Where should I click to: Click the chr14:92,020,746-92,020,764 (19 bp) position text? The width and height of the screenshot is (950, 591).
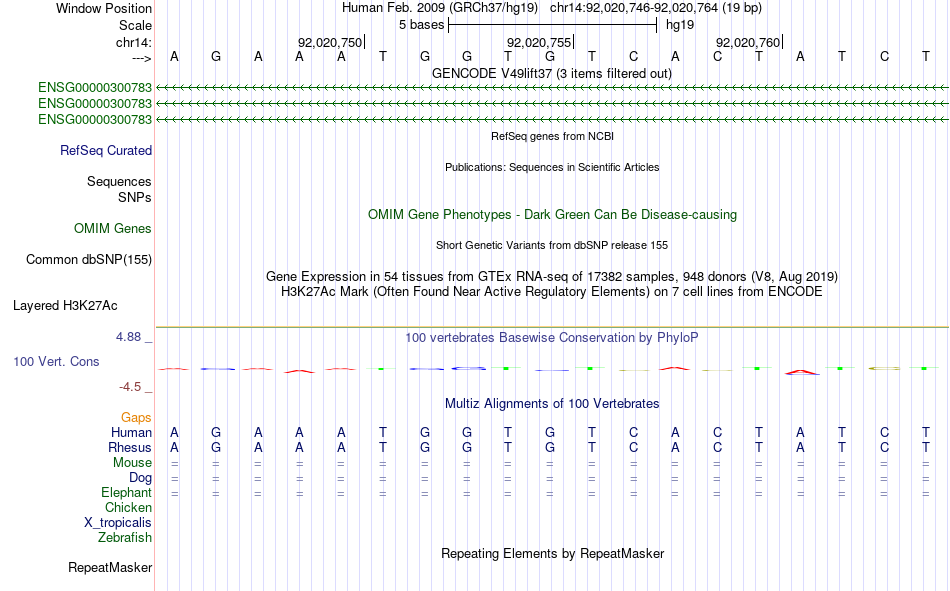[x=656, y=8]
